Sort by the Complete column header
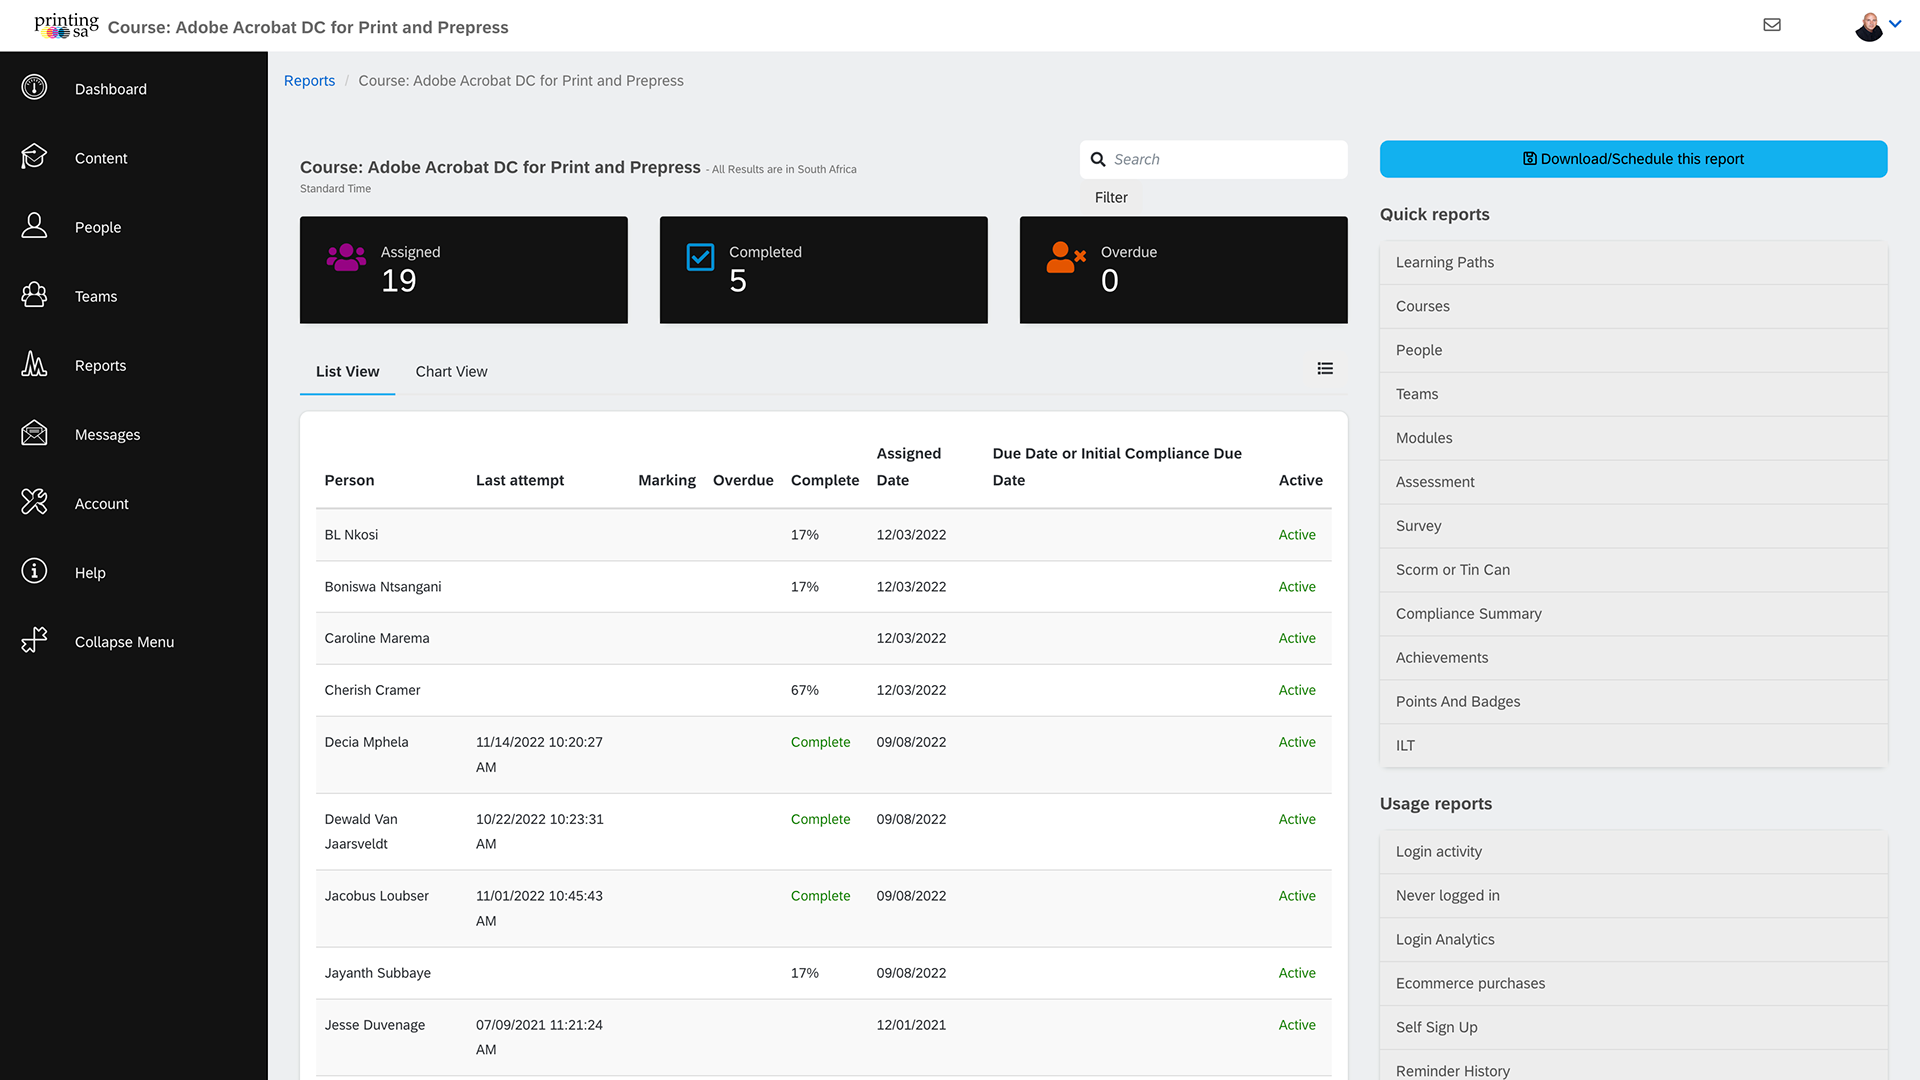This screenshot has height=1080, width=1920. click(825, 481)
